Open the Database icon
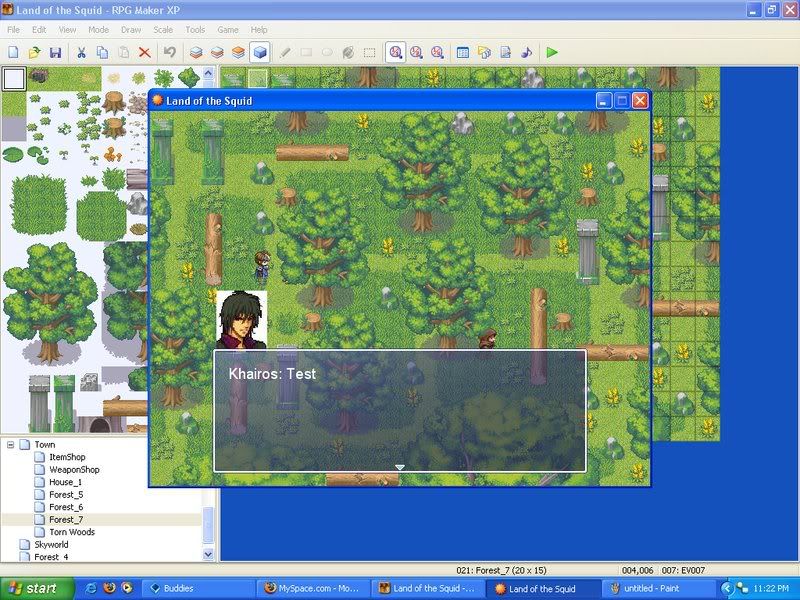Screen dimensions: 800x600 pyautogui.click(x=463, y=52)
